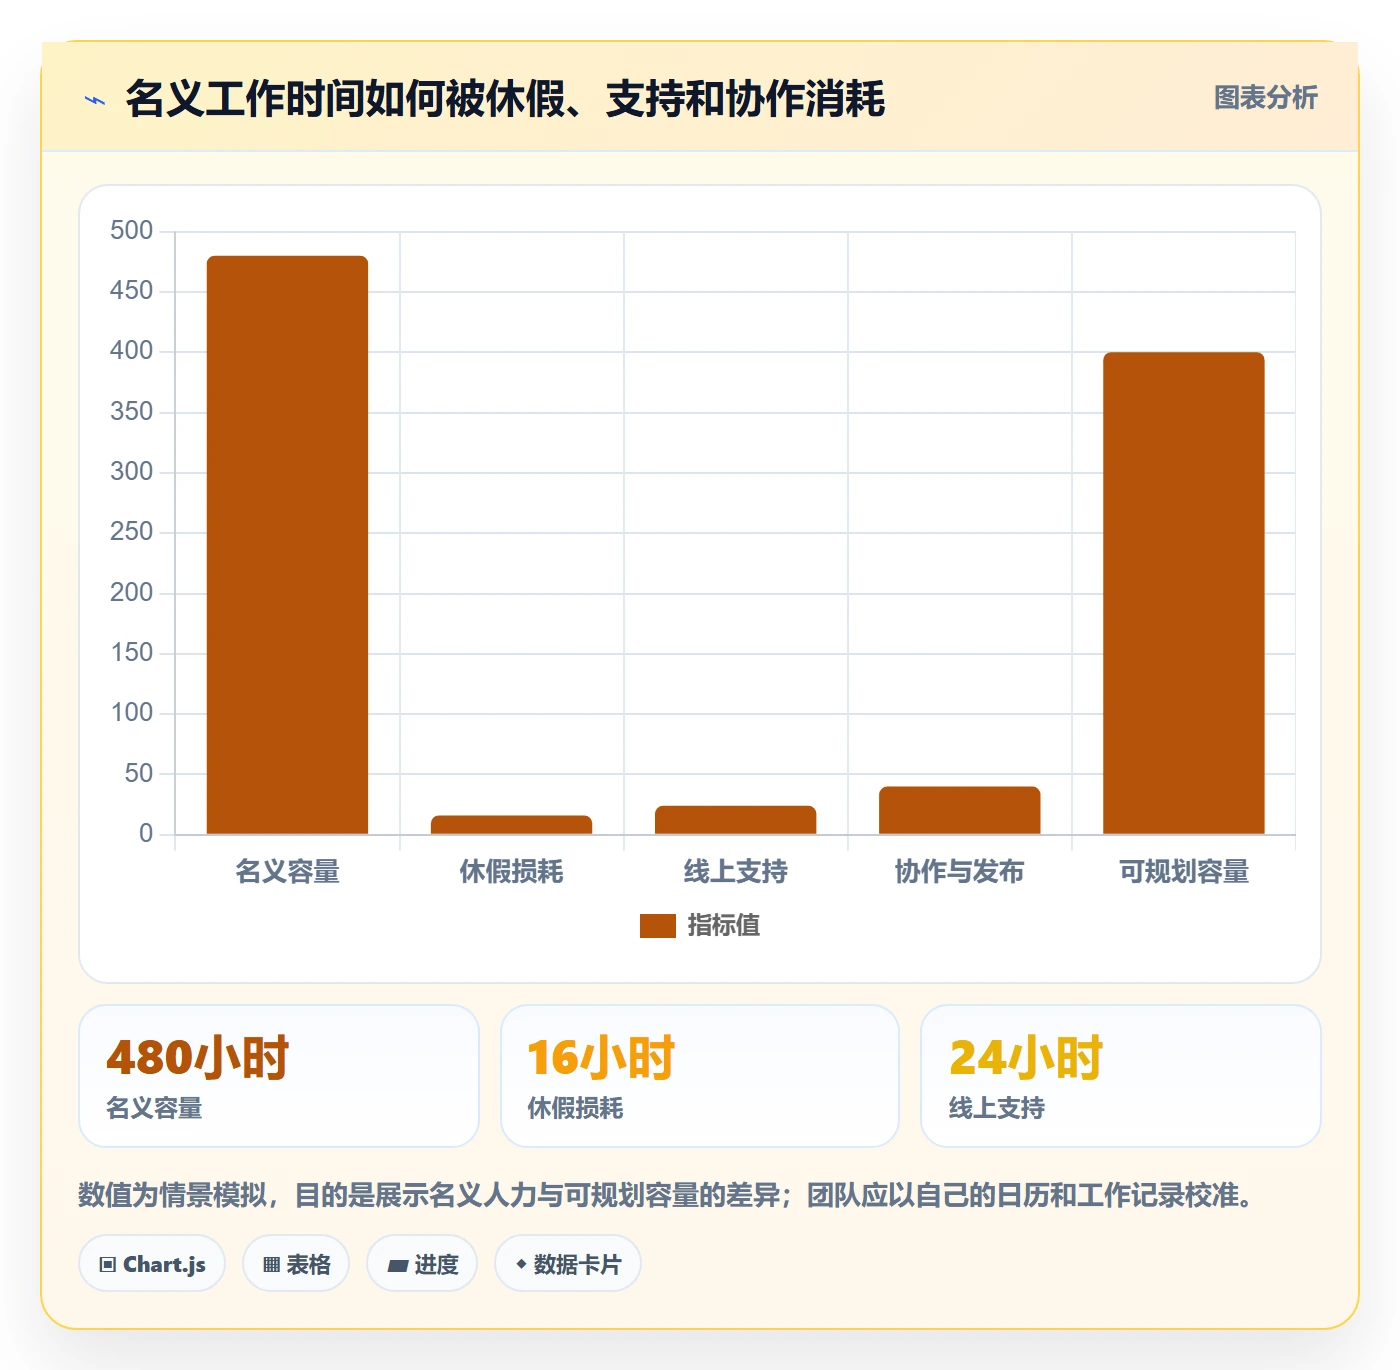Click the Chart.js tag chip

[x=152, y=1264]
